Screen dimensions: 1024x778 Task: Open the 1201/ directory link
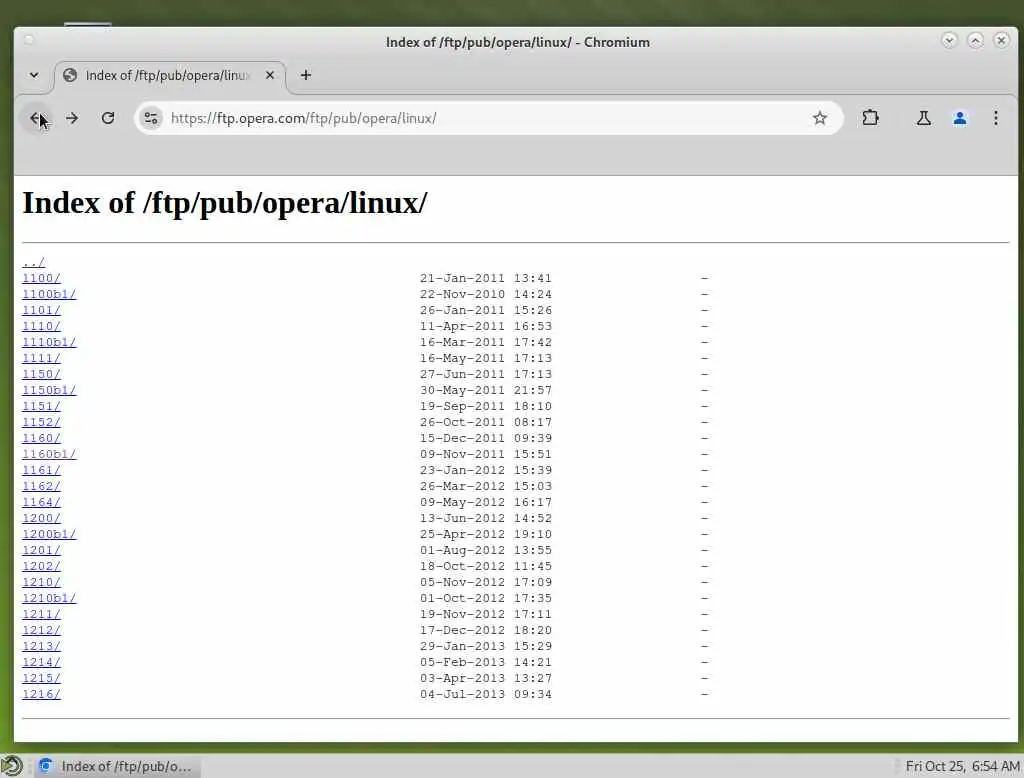[x=41, y=550]
